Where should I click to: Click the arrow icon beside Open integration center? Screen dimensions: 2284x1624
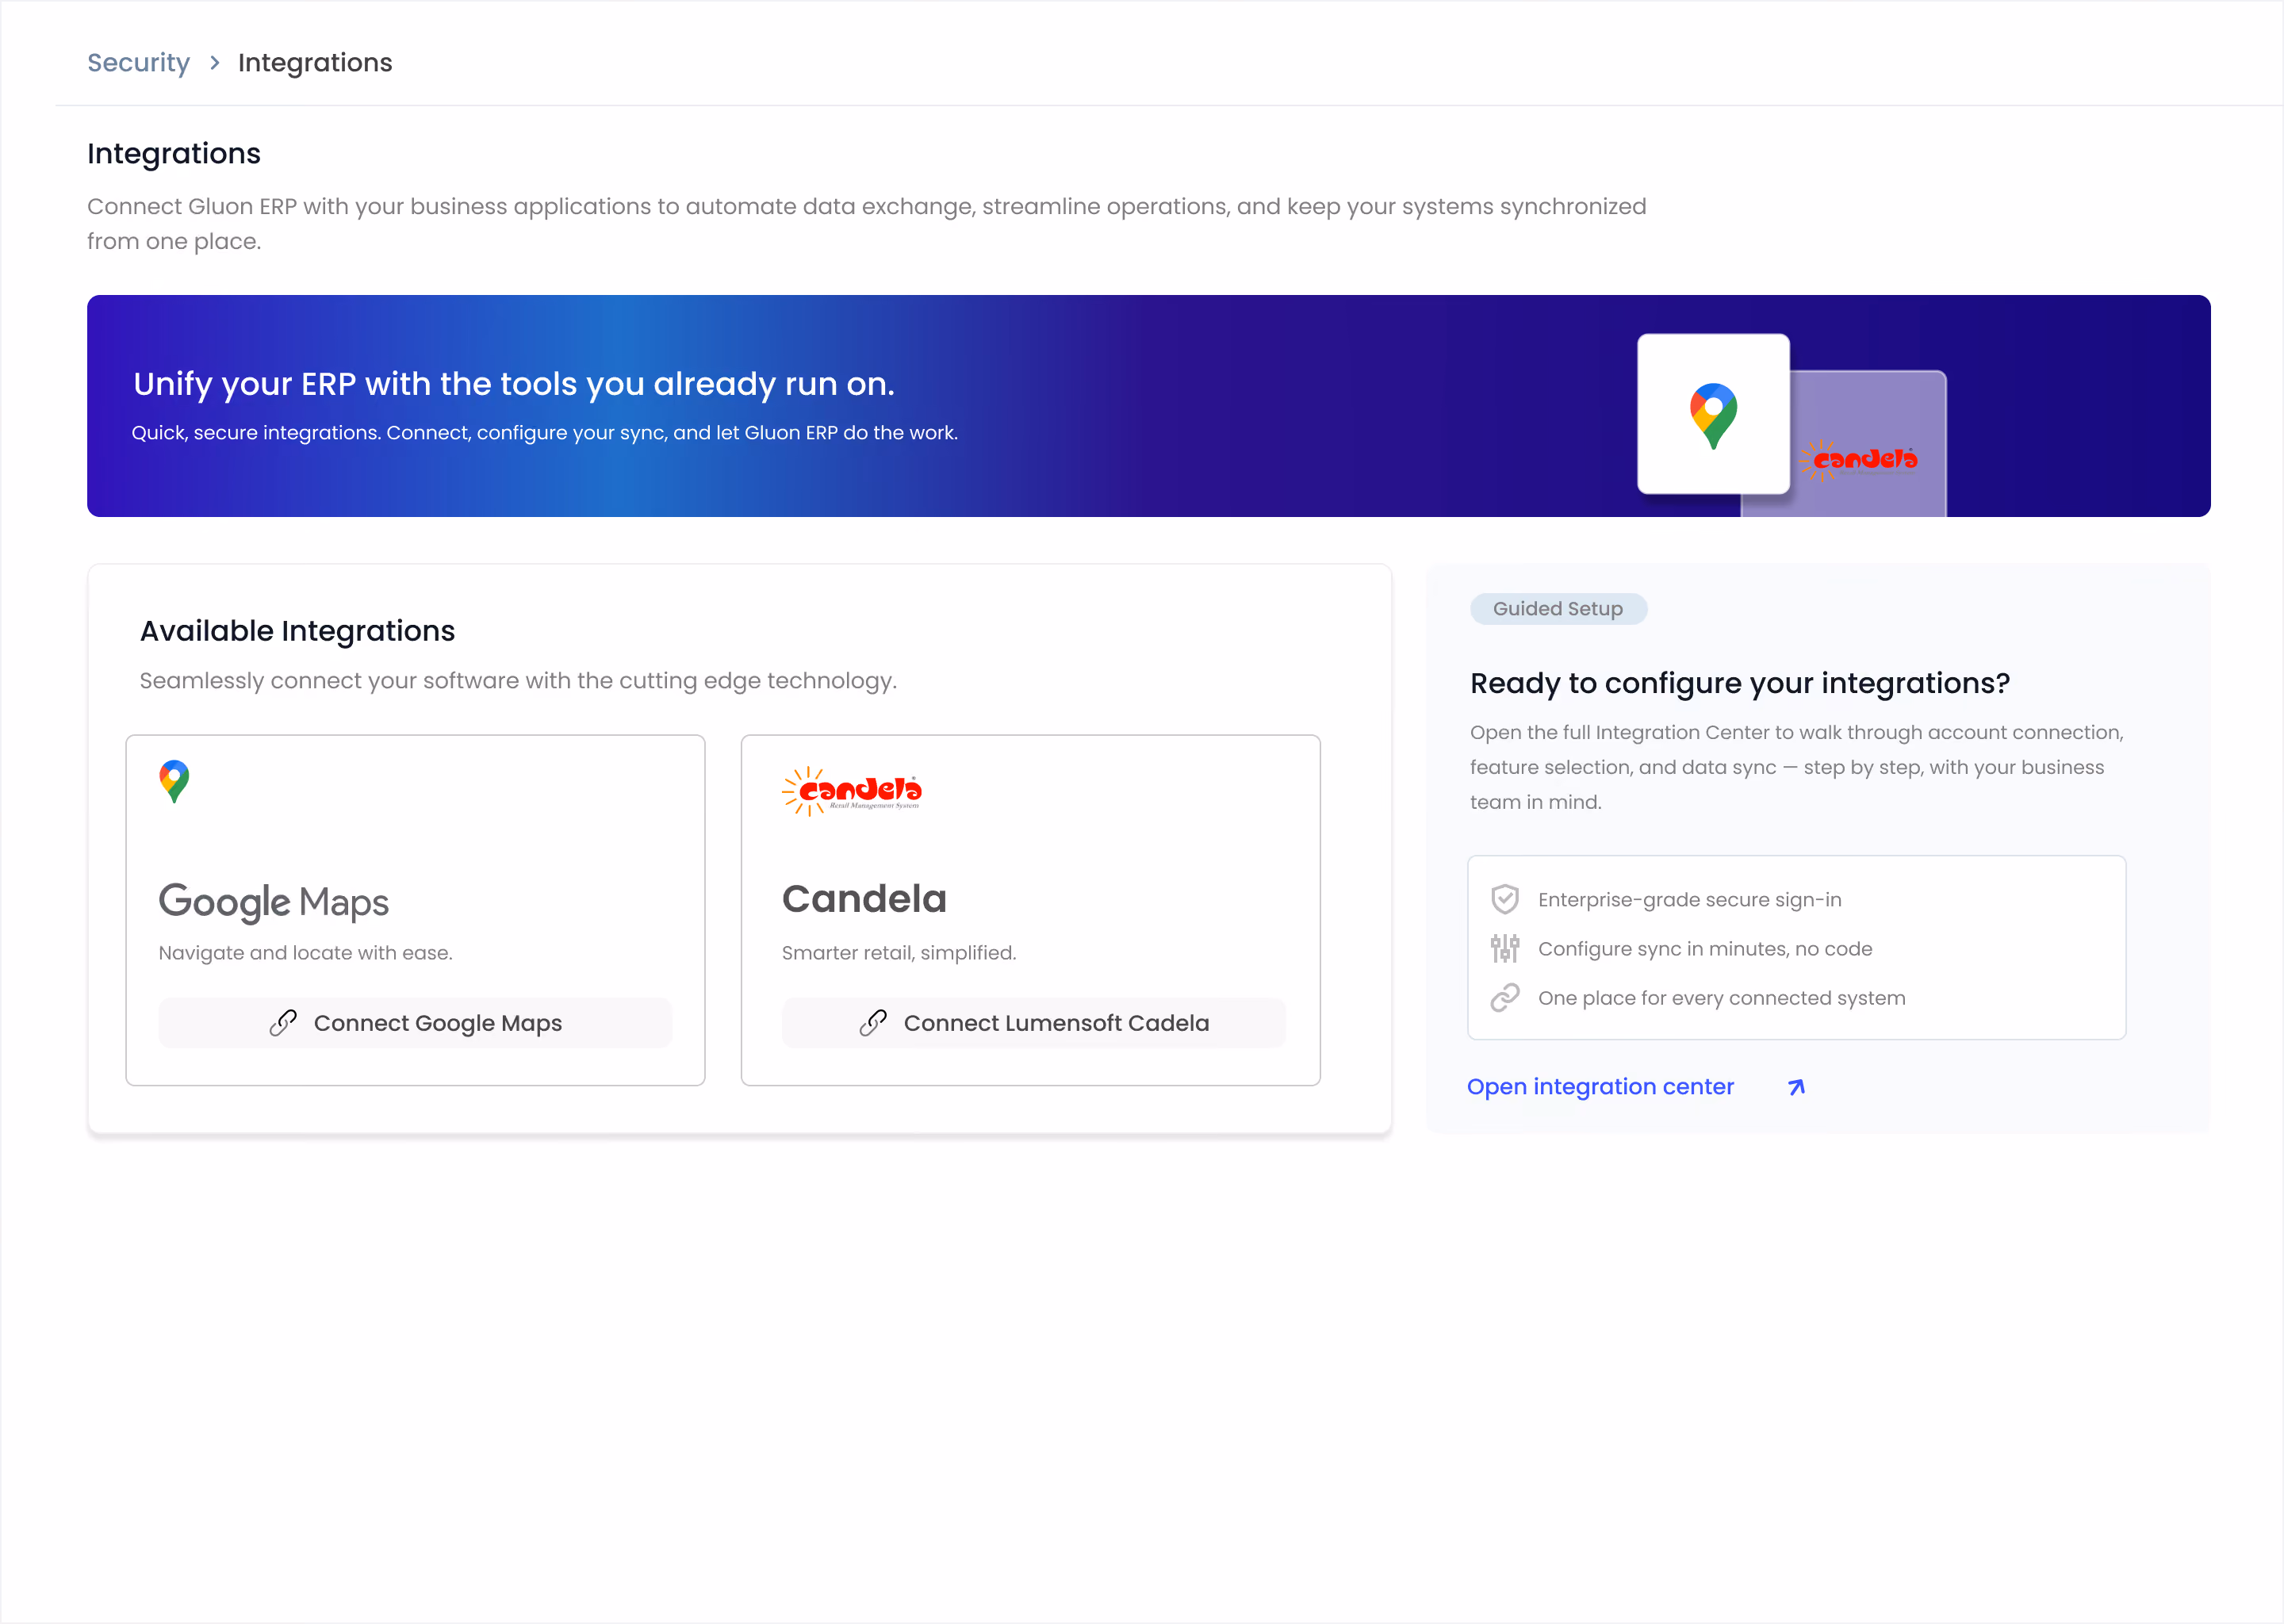pyautogui.click(x=1796, y=1087)
